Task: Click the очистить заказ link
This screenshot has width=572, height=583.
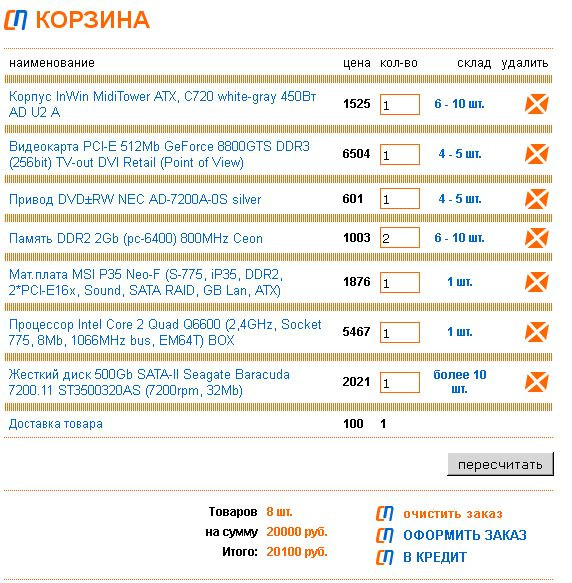Action: [453, 514]
